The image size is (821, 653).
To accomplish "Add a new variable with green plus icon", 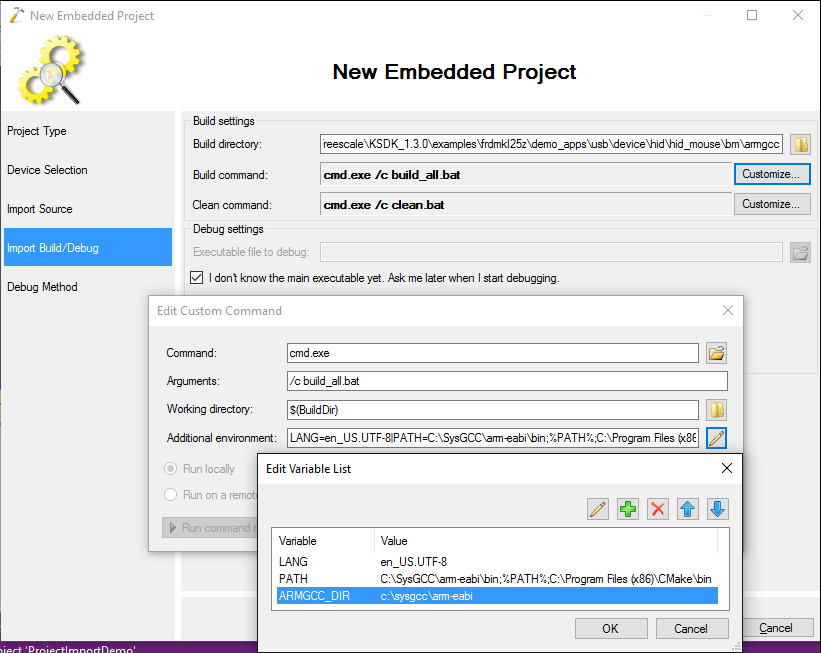I will point(627,509).
